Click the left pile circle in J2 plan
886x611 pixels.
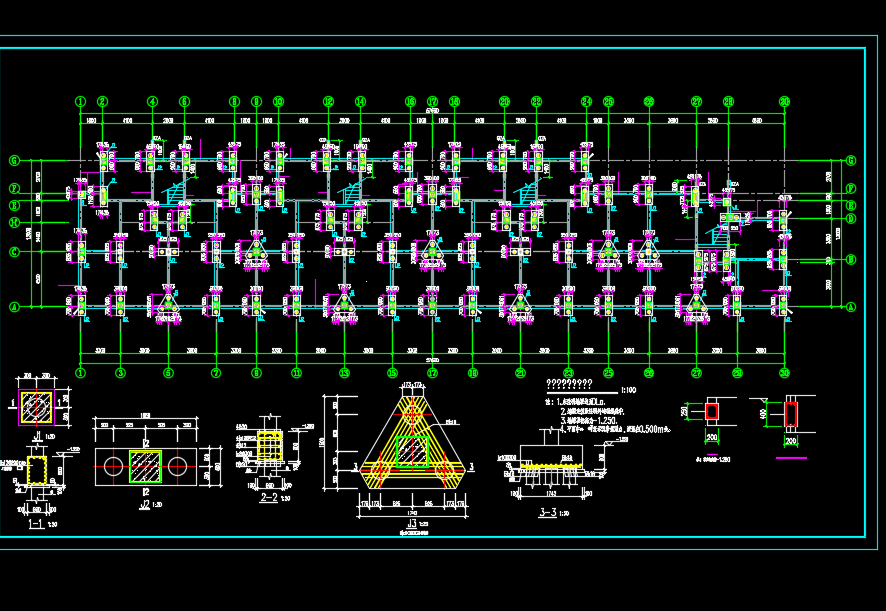point(114,467)
